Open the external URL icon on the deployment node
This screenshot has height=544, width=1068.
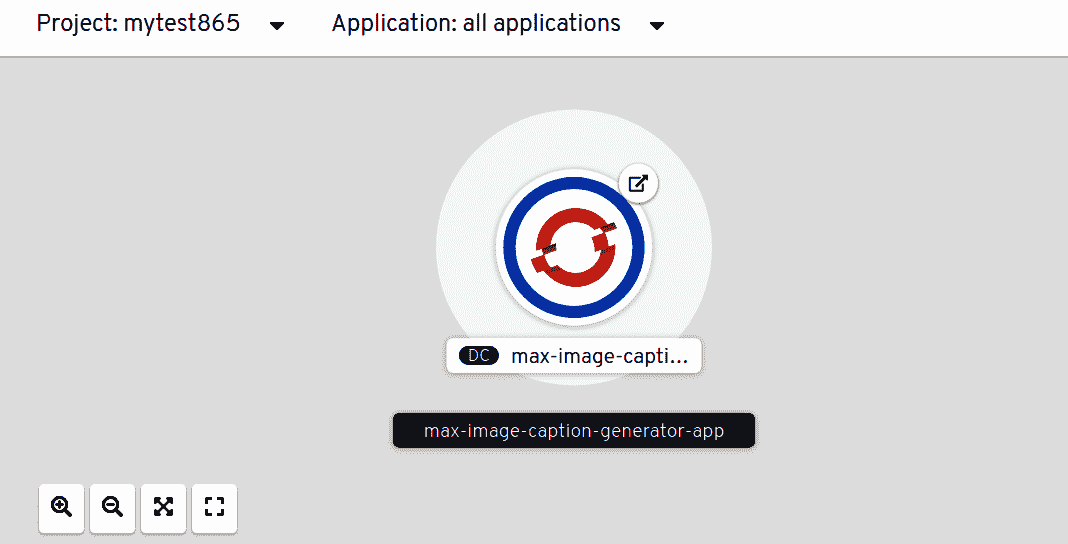point(638,184)
